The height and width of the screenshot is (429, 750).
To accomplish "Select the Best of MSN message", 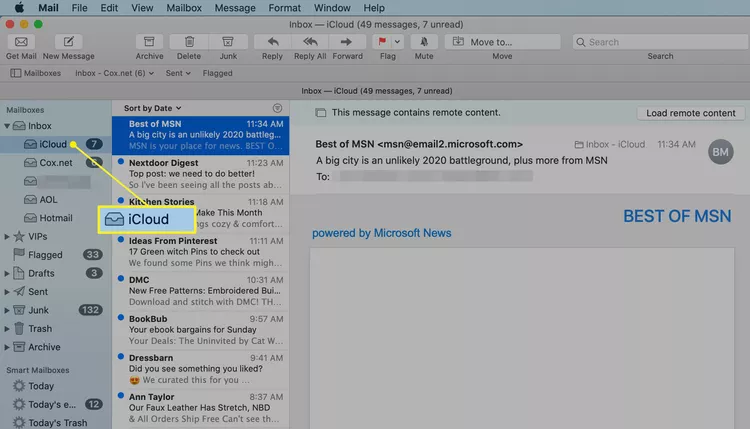I will (x=200, y=135).
